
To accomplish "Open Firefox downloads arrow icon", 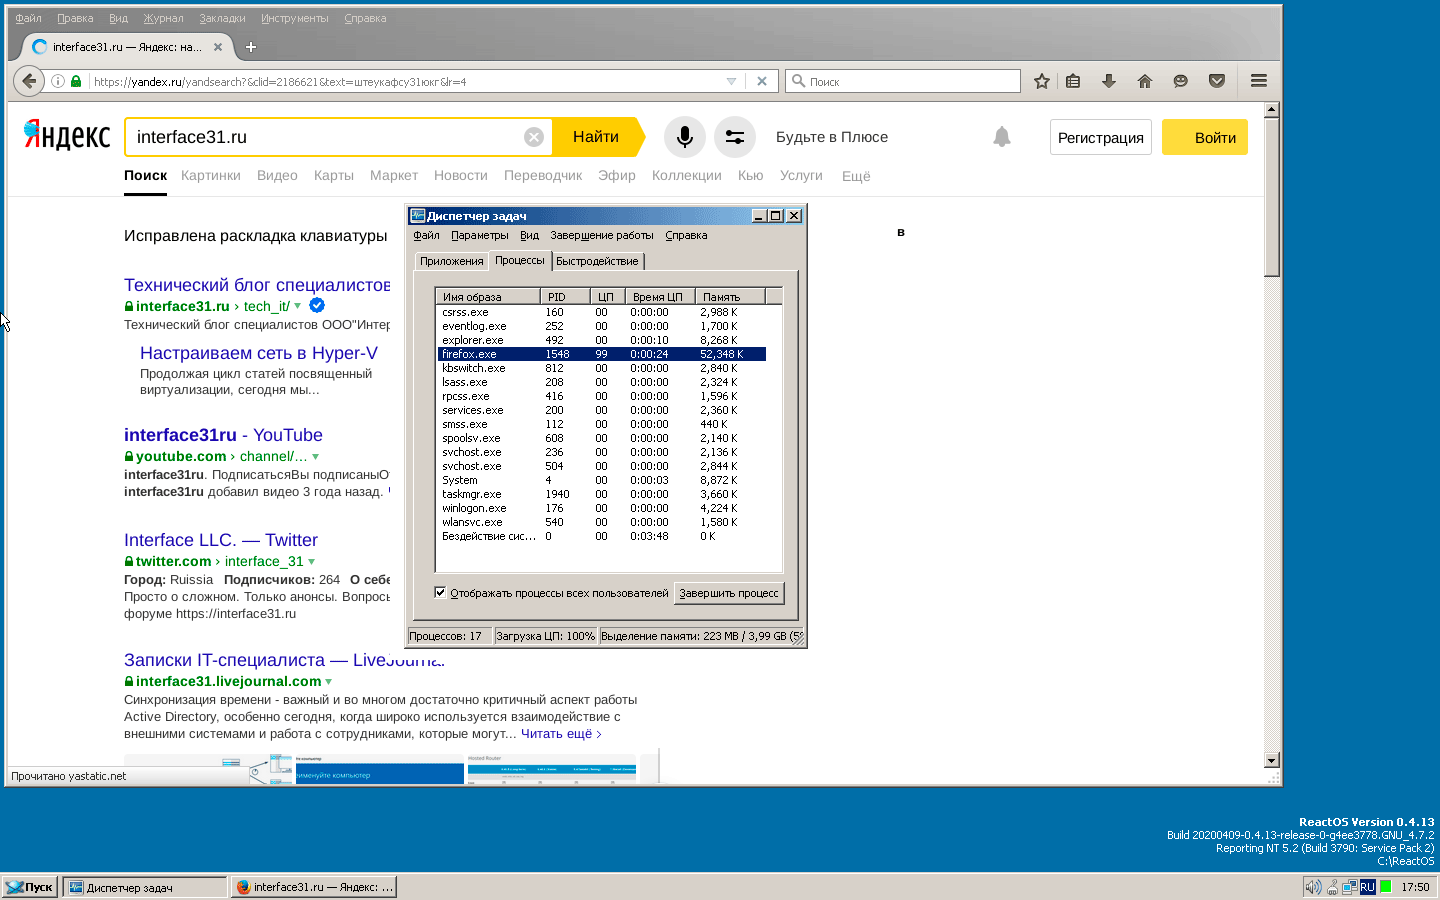I will pos(1108,81).
